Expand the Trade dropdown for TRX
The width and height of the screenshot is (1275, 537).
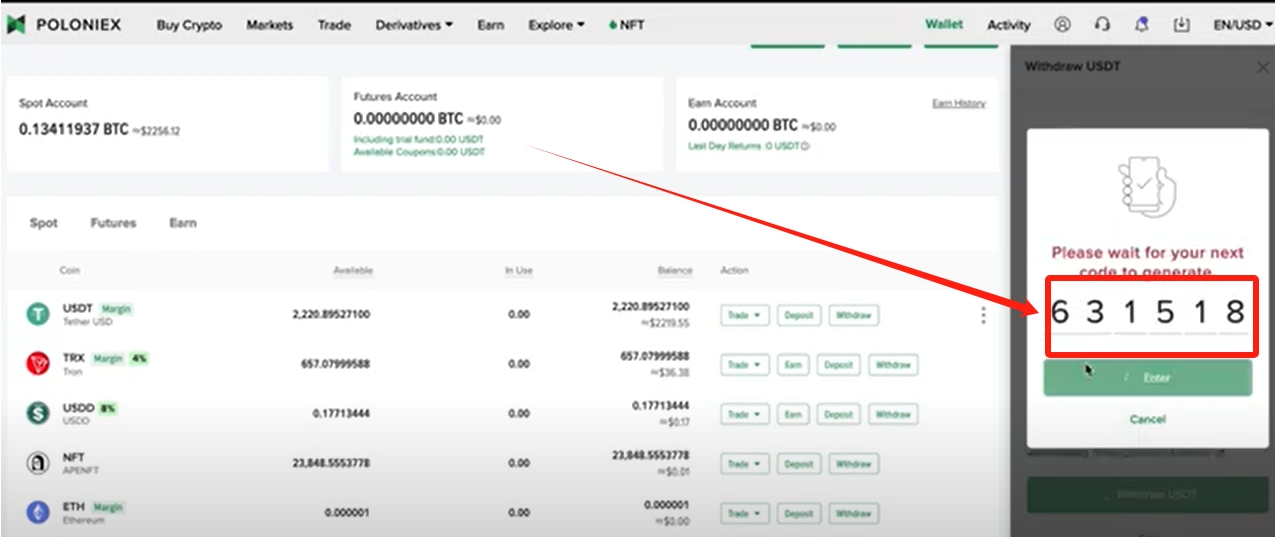pyautogui.click(x=744, y=365)
